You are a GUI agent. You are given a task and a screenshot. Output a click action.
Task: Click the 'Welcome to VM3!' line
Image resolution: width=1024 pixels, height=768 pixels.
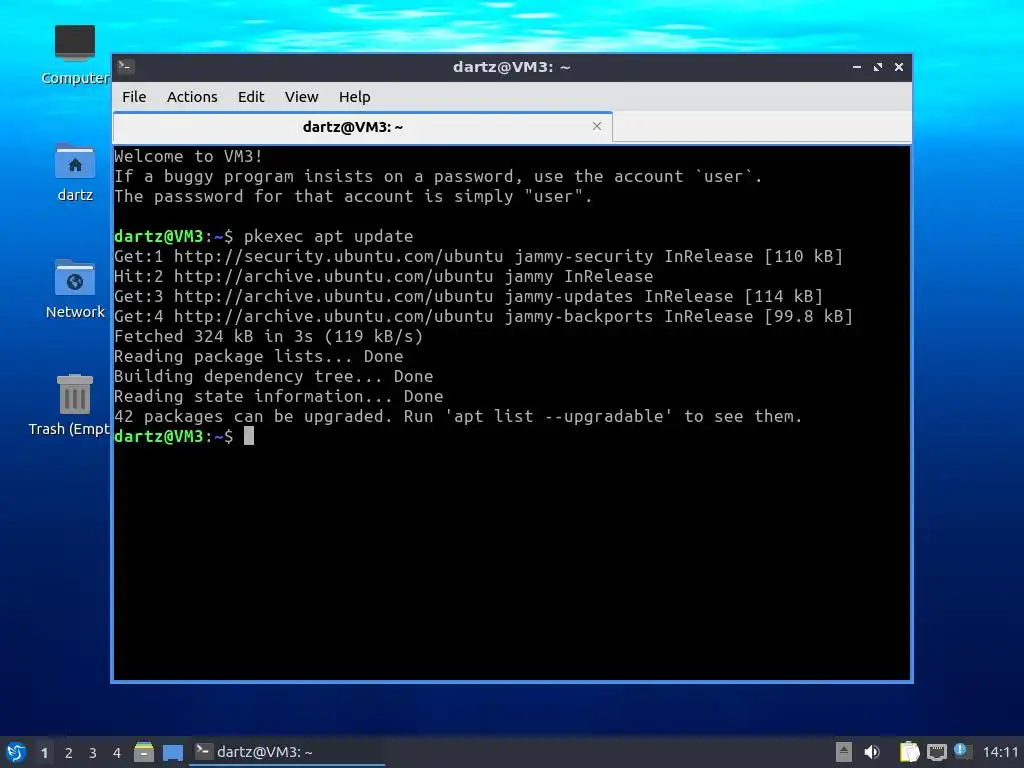[x=188, y=156]
